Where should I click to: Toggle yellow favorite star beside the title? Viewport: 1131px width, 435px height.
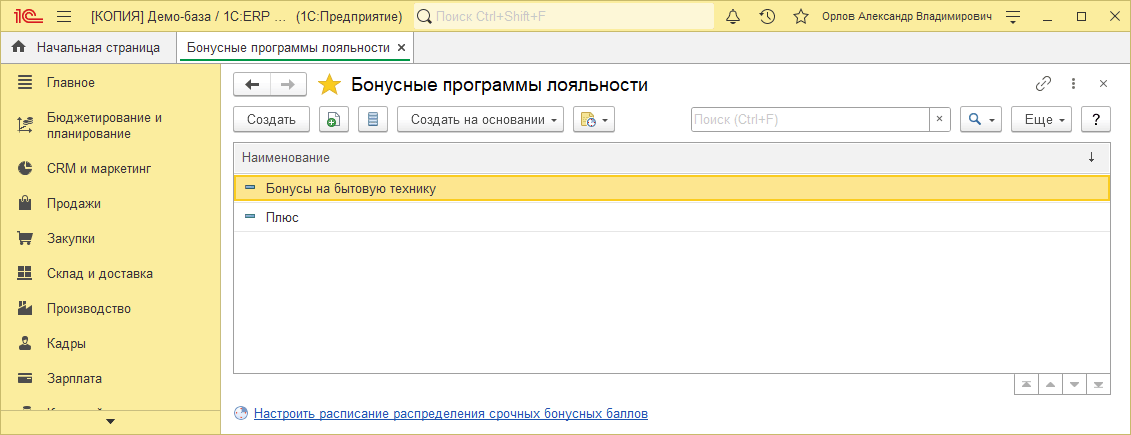[x=329, y=85]
